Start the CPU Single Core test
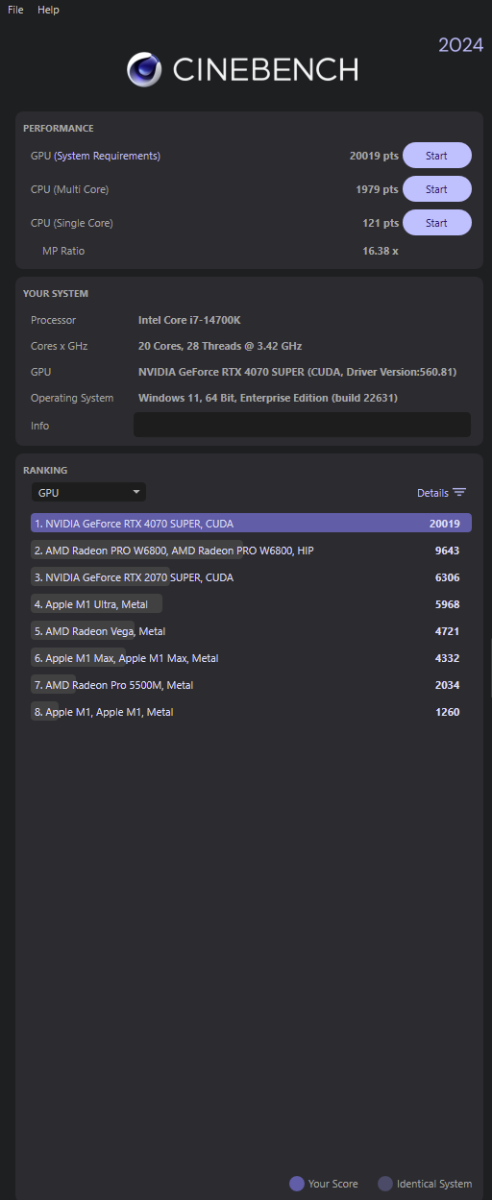The image size is (492, 1200). point(437,223)
